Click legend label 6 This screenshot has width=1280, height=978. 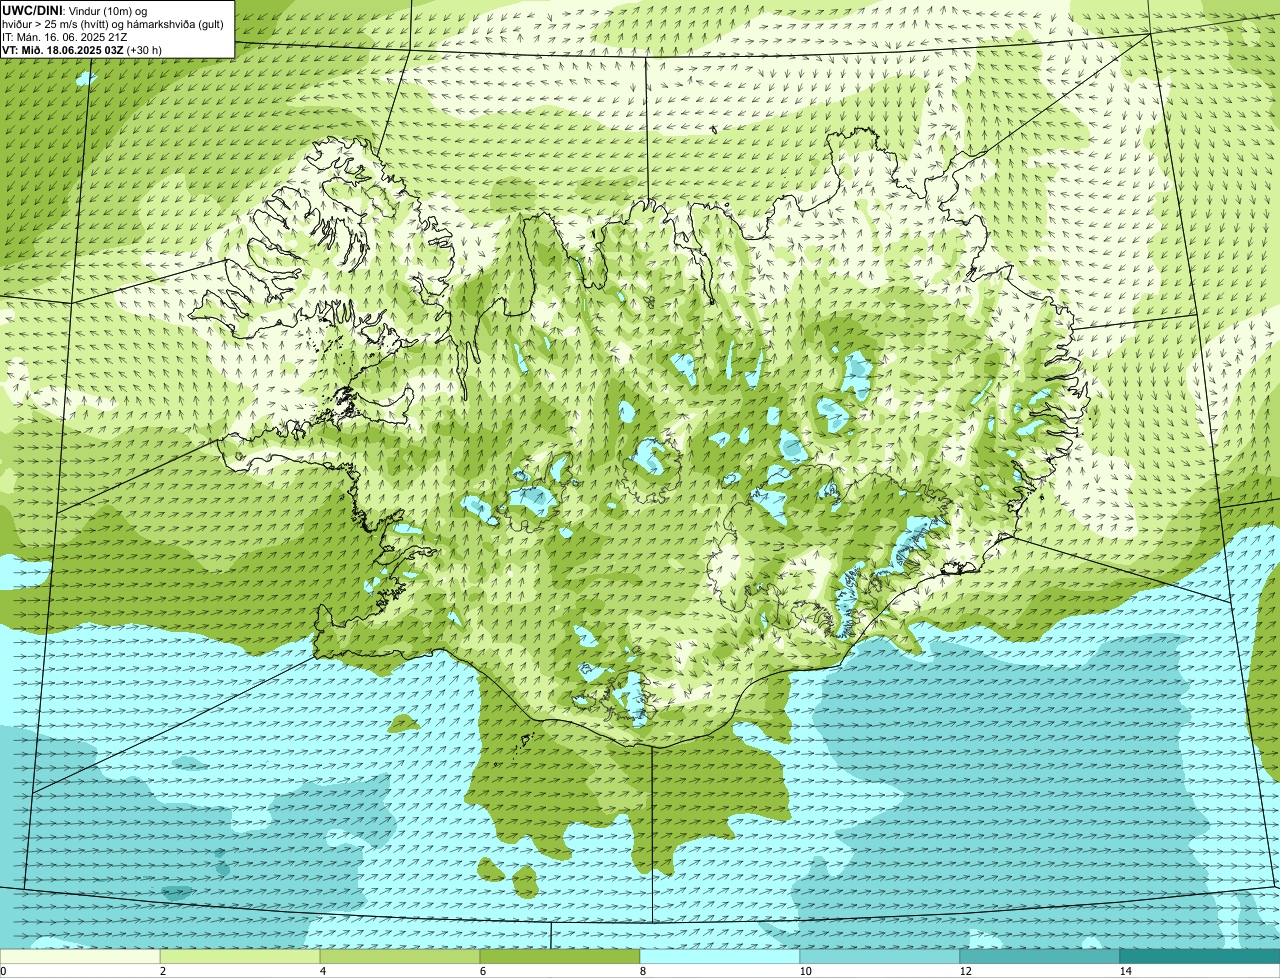point(482,971)
